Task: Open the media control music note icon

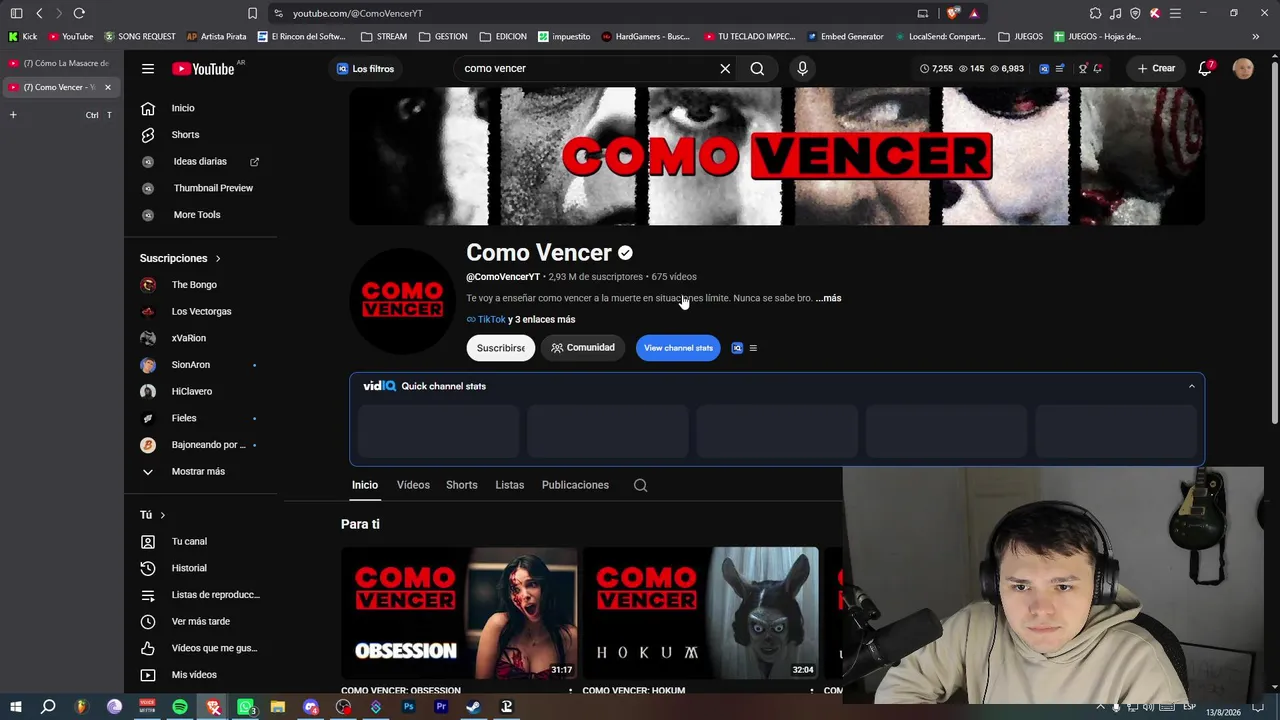Action: click(1115, 13)
